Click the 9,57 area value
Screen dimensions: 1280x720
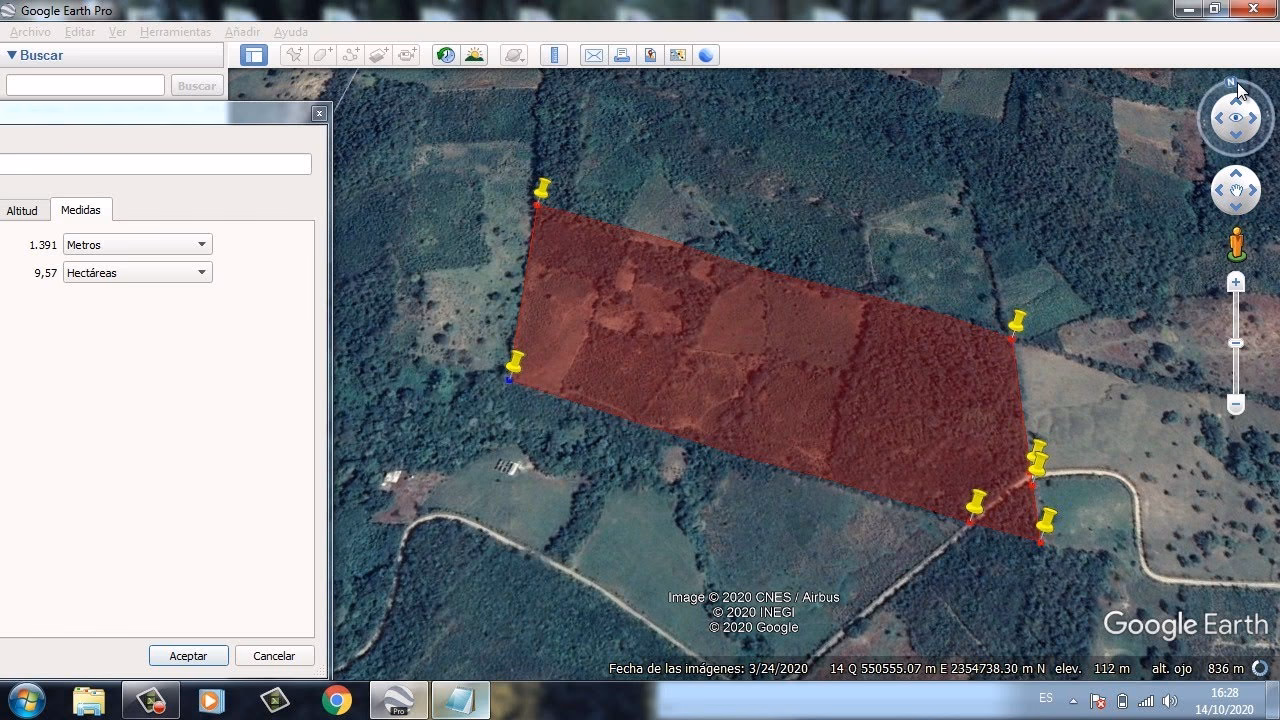pos(45,273)
